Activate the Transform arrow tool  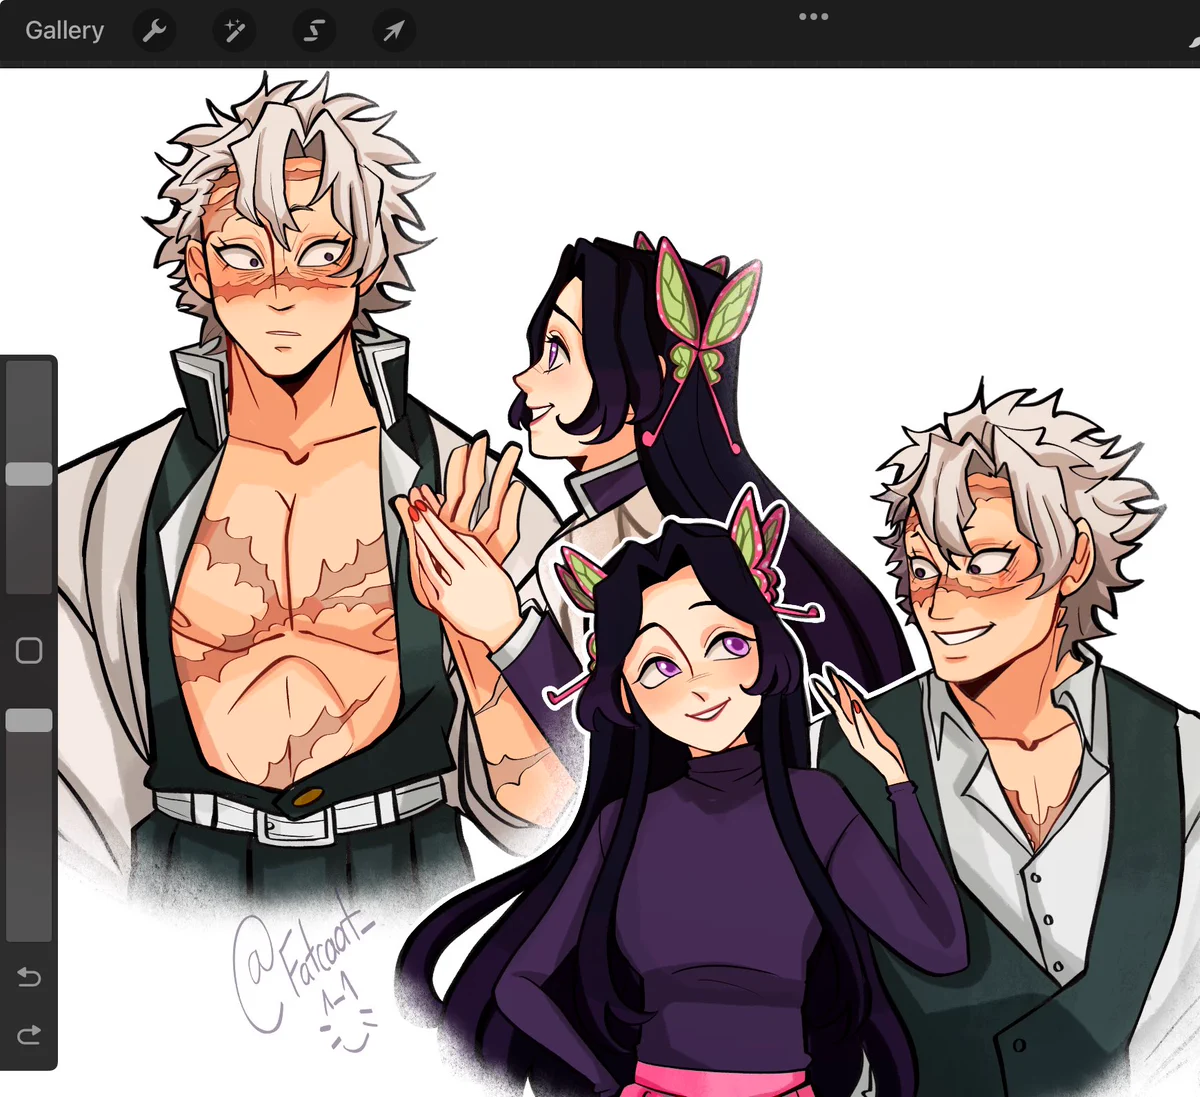click(393, 31)
